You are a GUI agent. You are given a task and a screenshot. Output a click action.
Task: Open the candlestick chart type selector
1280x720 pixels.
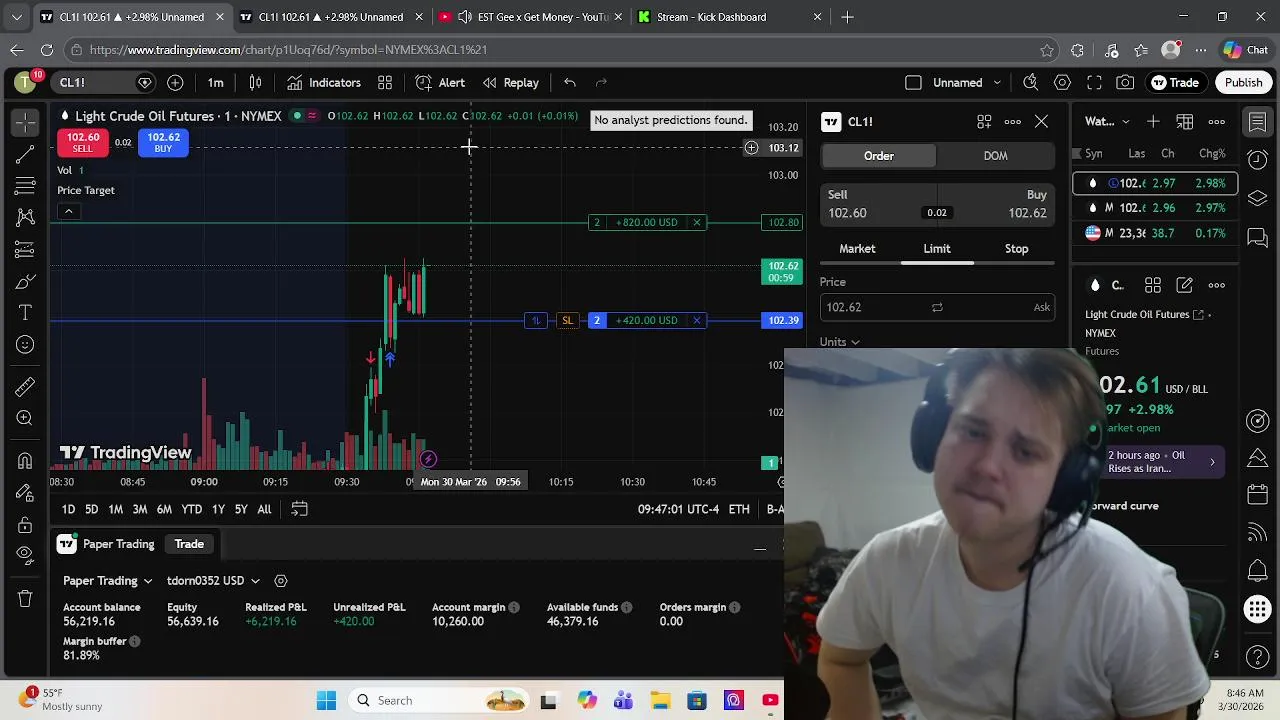click(255, 83)
